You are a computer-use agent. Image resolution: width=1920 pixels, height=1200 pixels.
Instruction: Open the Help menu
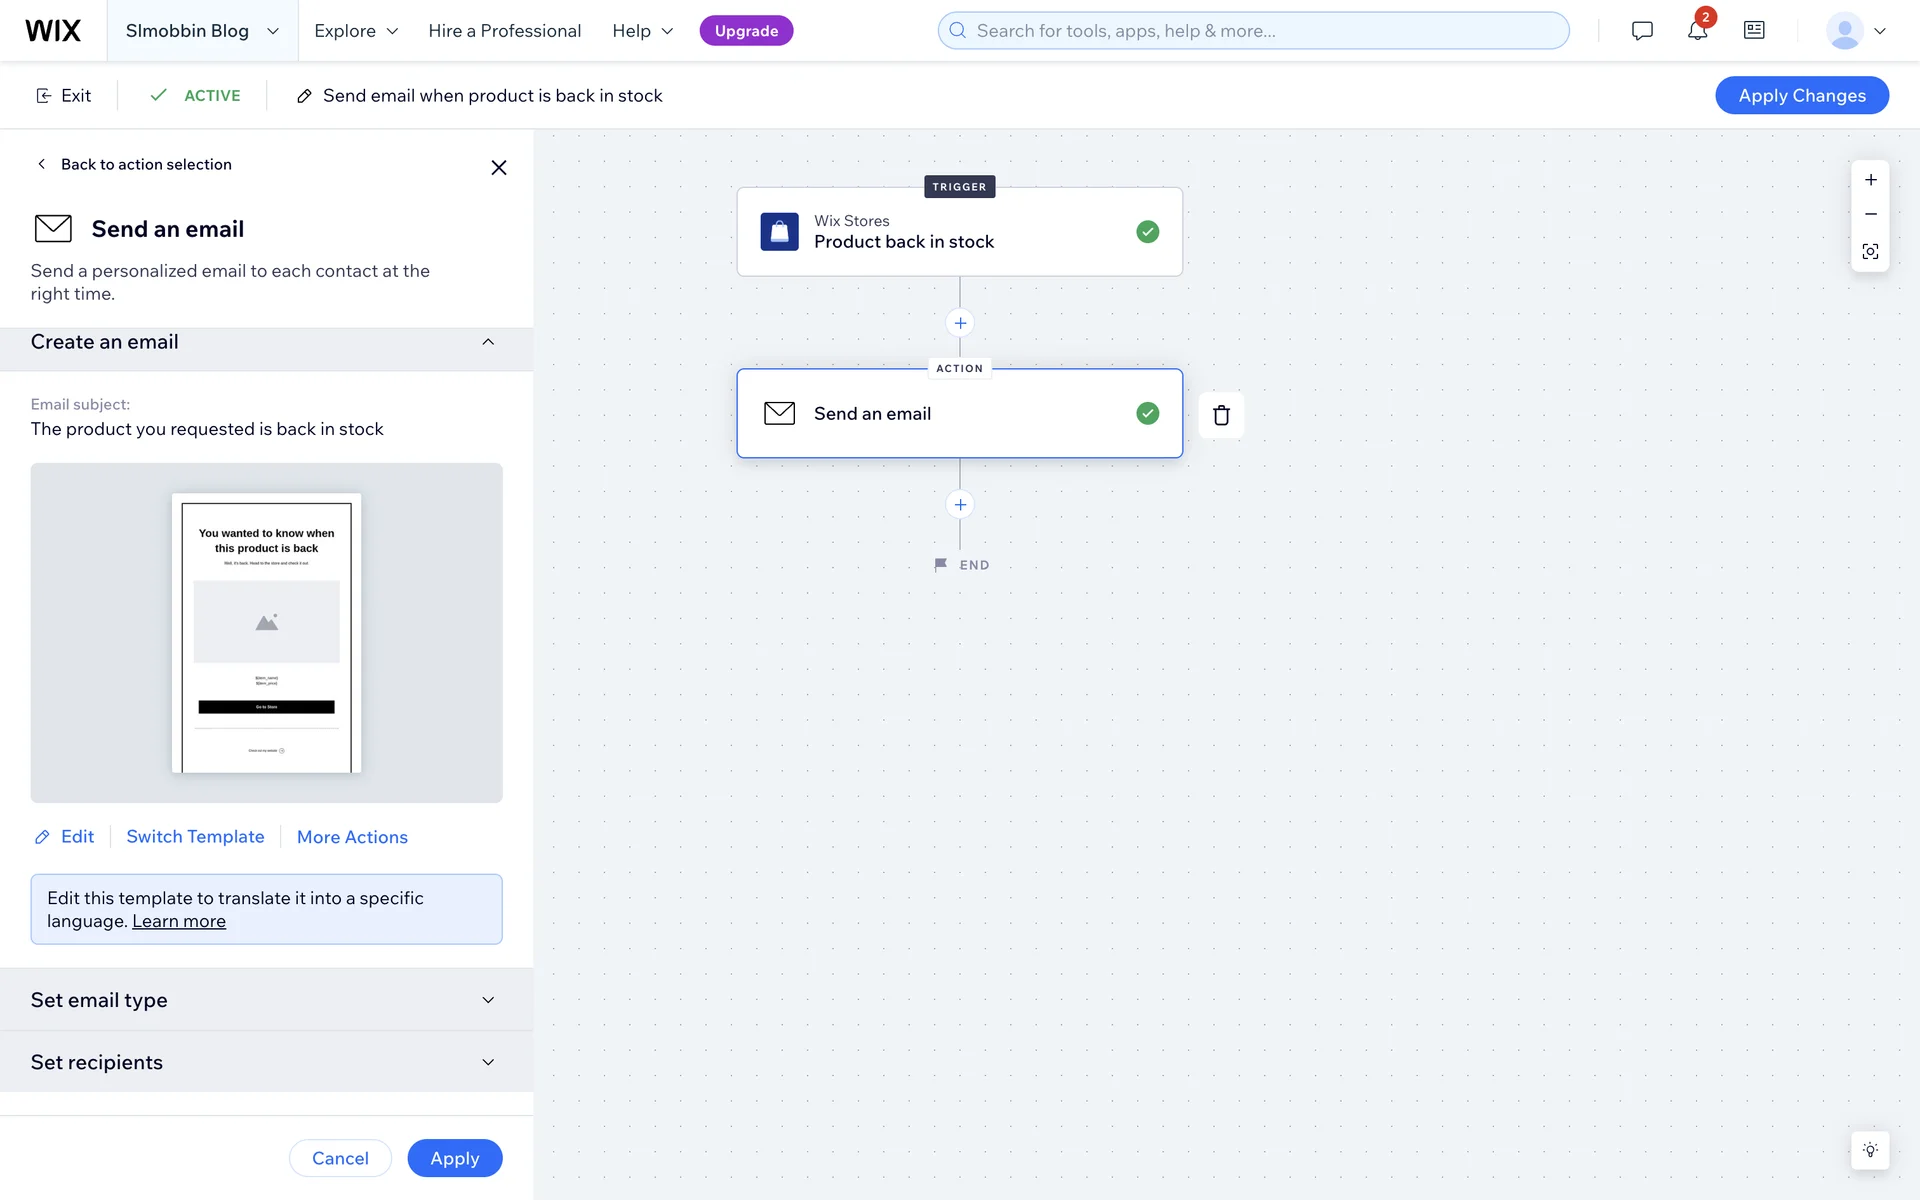pyautogui.click(x=642, y=31)
